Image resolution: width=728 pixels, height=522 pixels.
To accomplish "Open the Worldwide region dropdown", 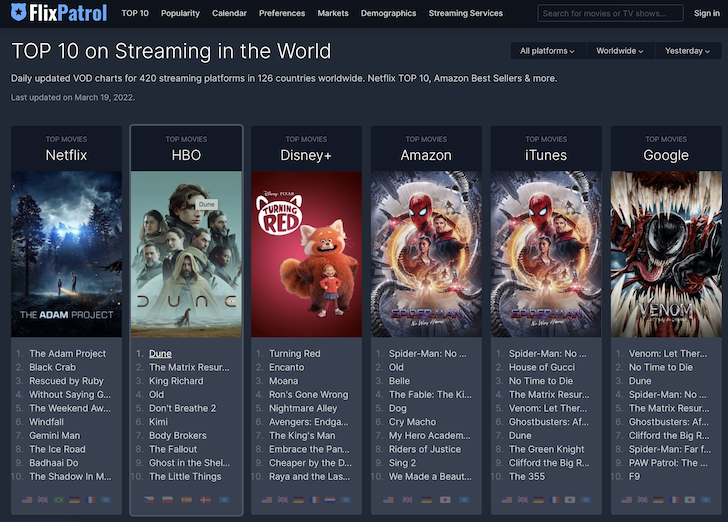I will 620,51.
